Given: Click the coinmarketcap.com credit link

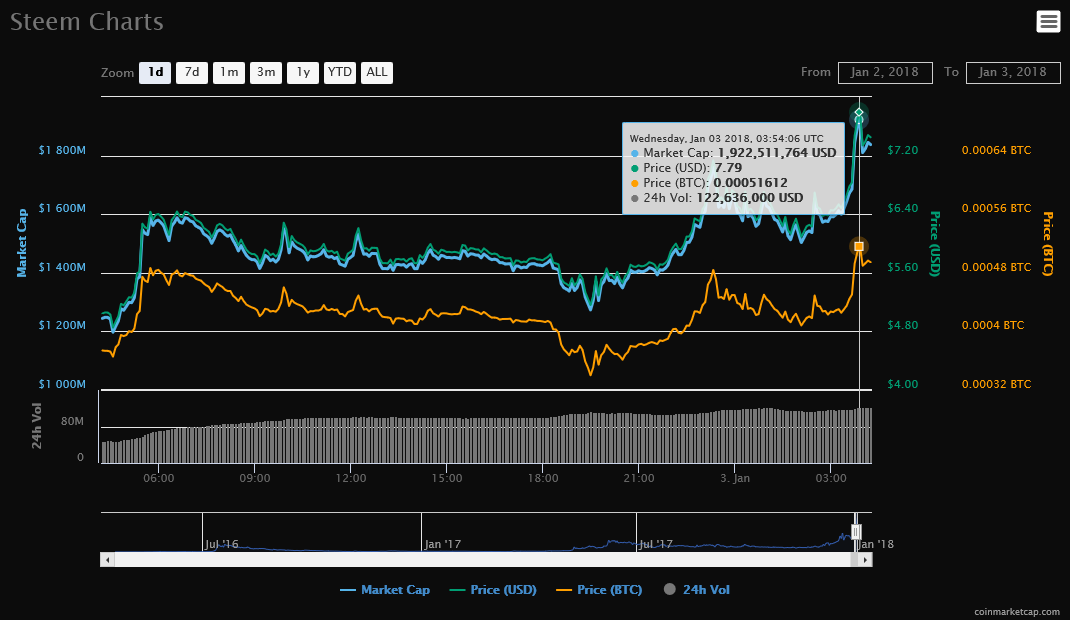Looking at the screenshot, I should 1017,612.
